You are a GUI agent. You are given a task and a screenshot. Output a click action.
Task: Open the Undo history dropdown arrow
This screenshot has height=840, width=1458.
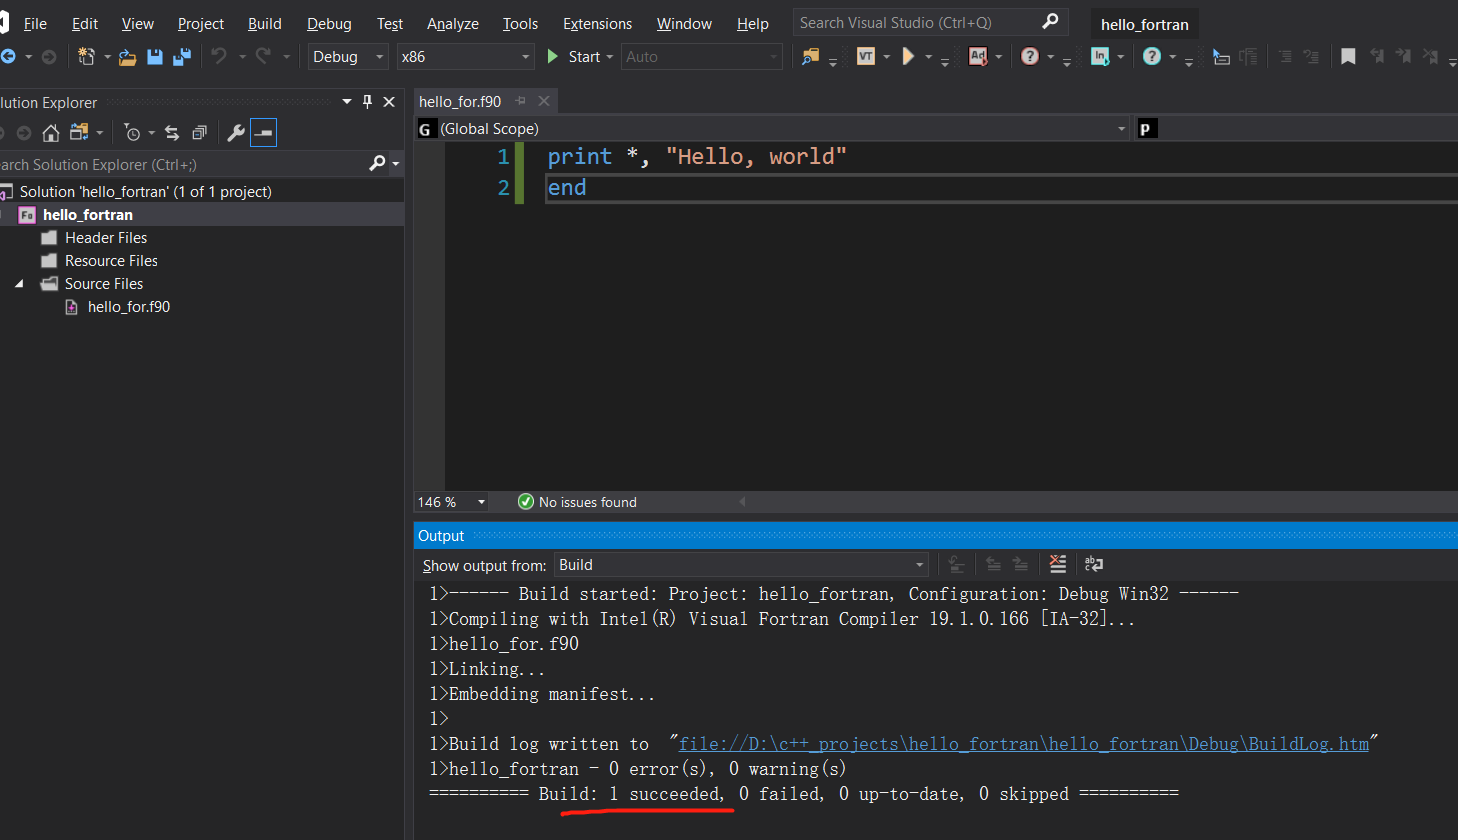(x=242, y=57)
